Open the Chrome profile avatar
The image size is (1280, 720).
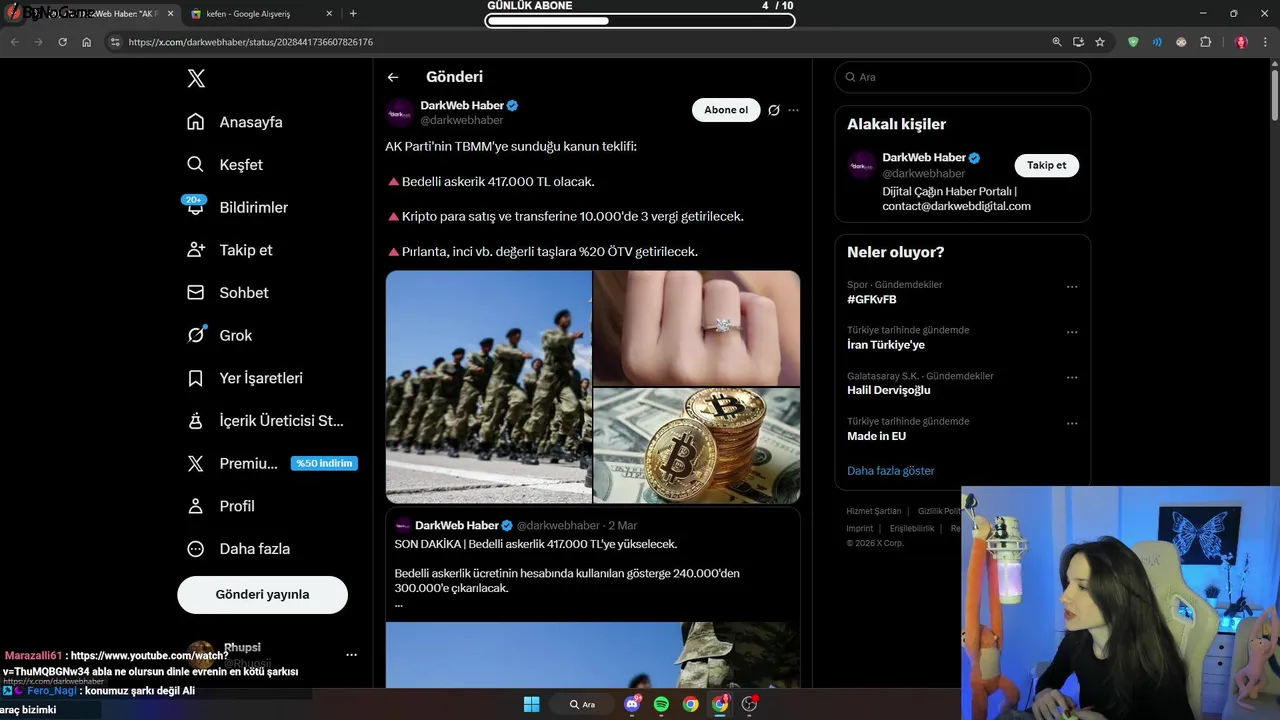pyautogui.click(x=1241, y=42)
